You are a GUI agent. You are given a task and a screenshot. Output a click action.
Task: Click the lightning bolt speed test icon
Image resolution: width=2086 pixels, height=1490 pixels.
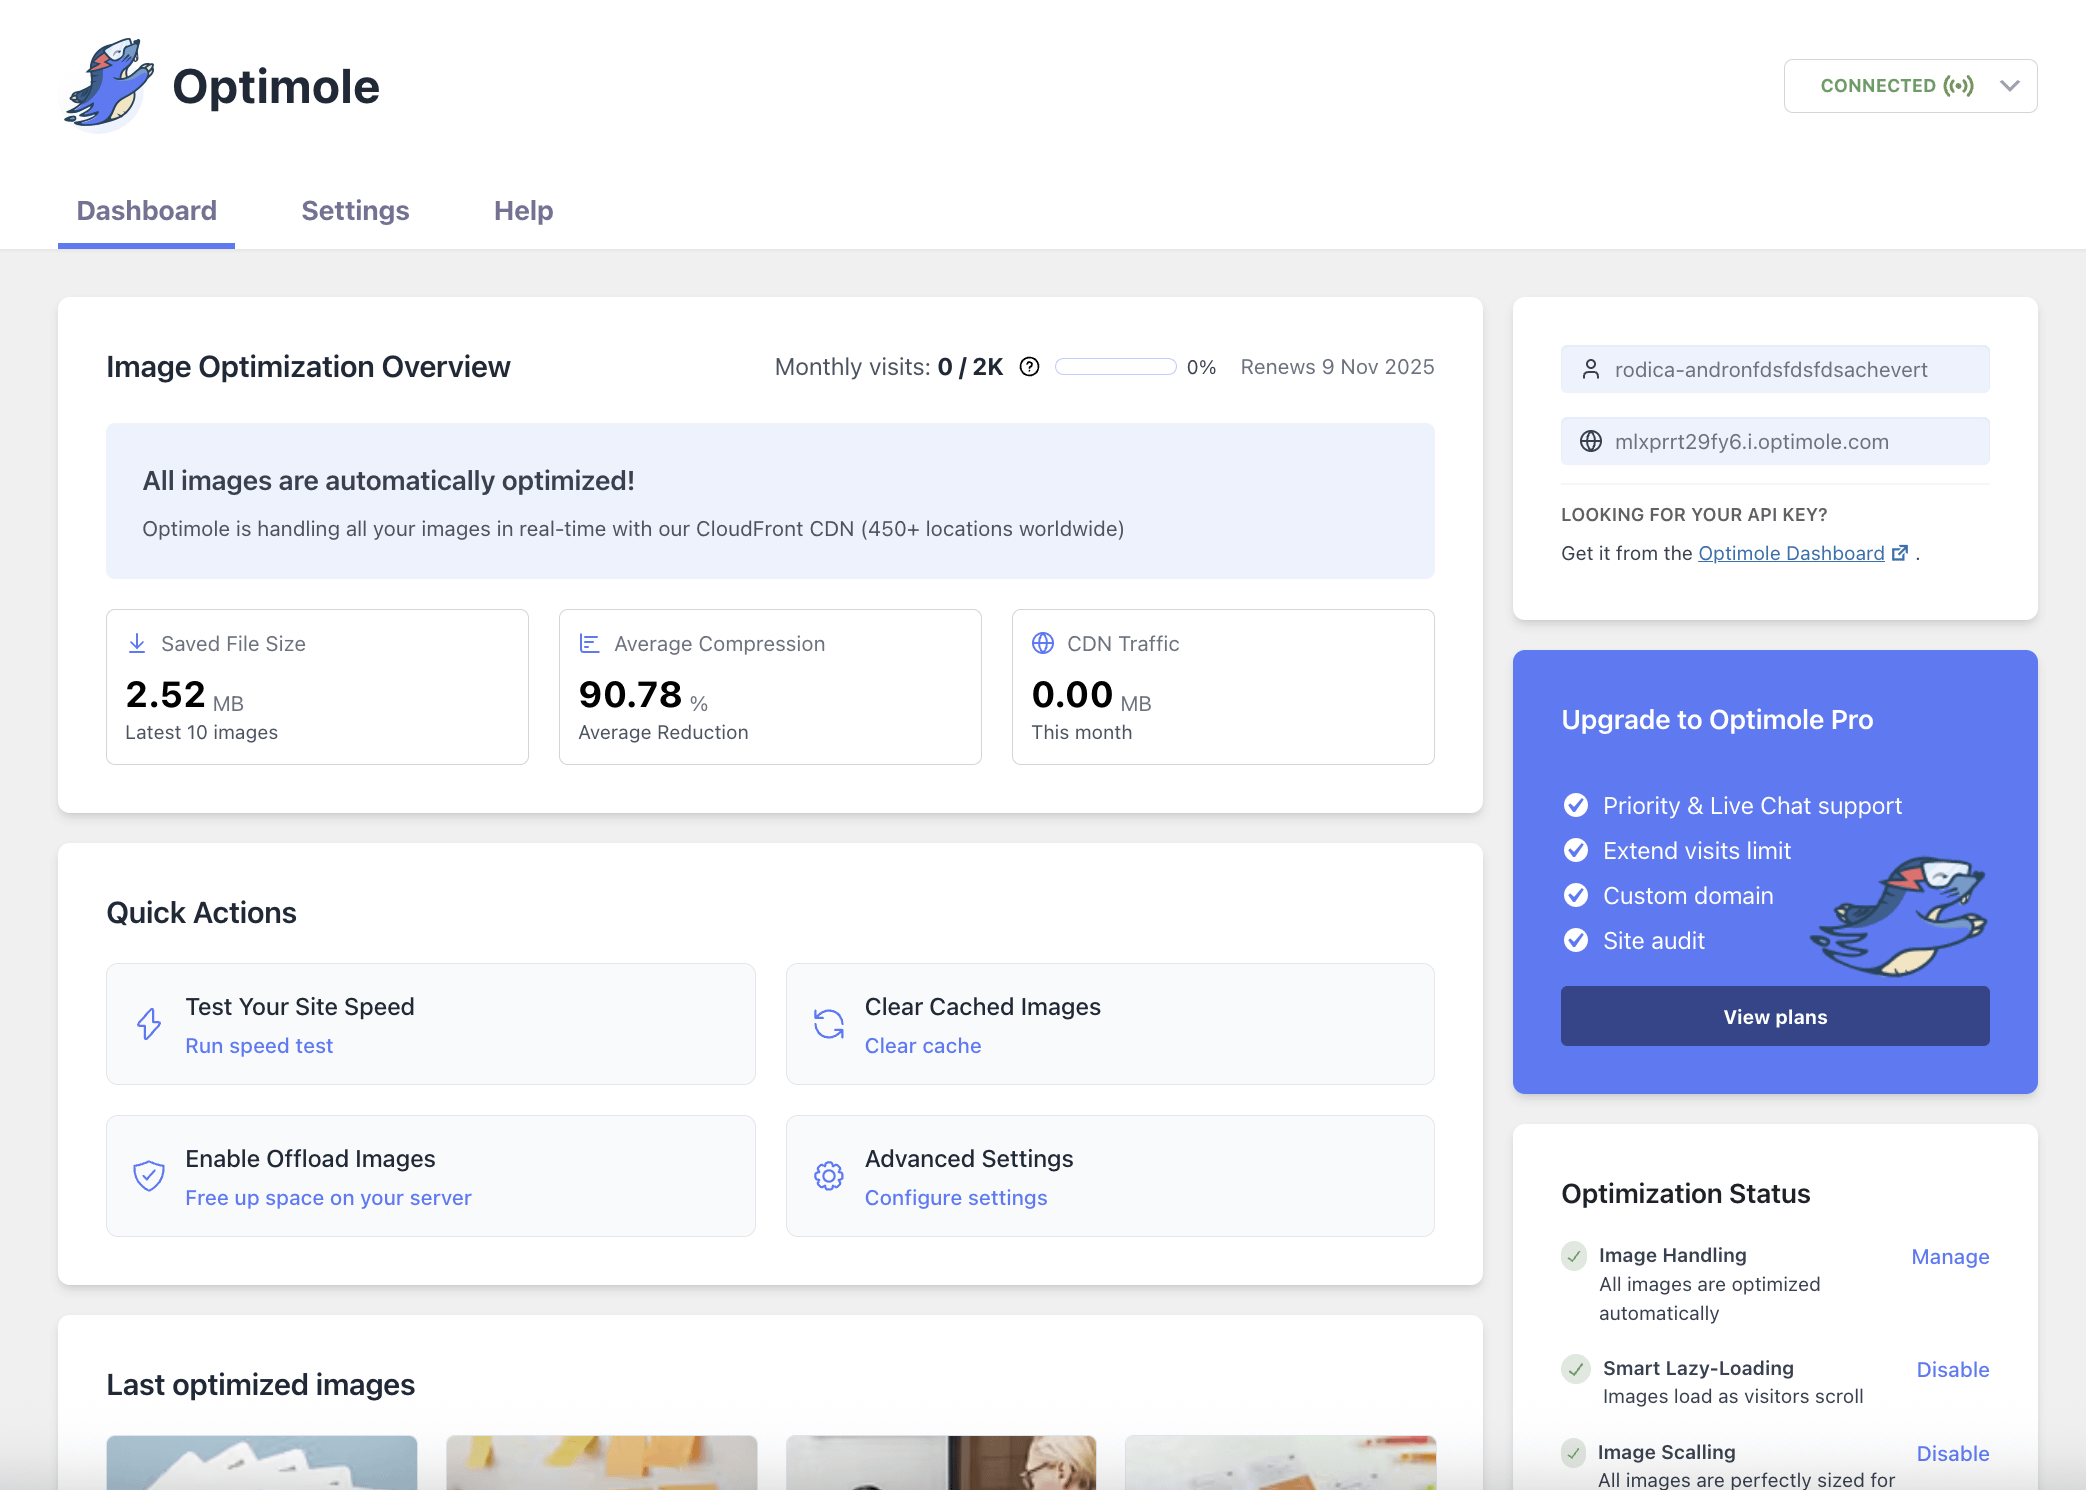[x=149, y=1024]
